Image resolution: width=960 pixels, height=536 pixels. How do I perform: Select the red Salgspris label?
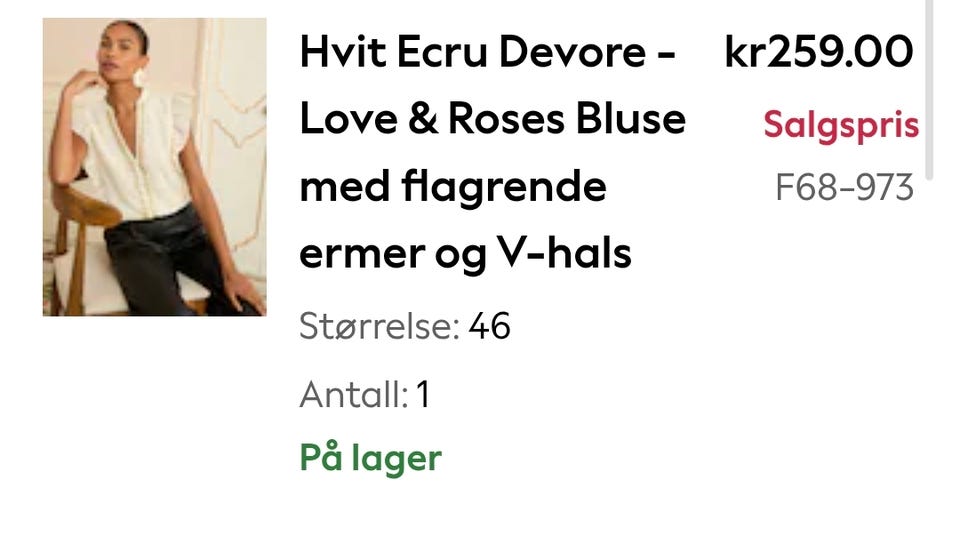(841, 125)
